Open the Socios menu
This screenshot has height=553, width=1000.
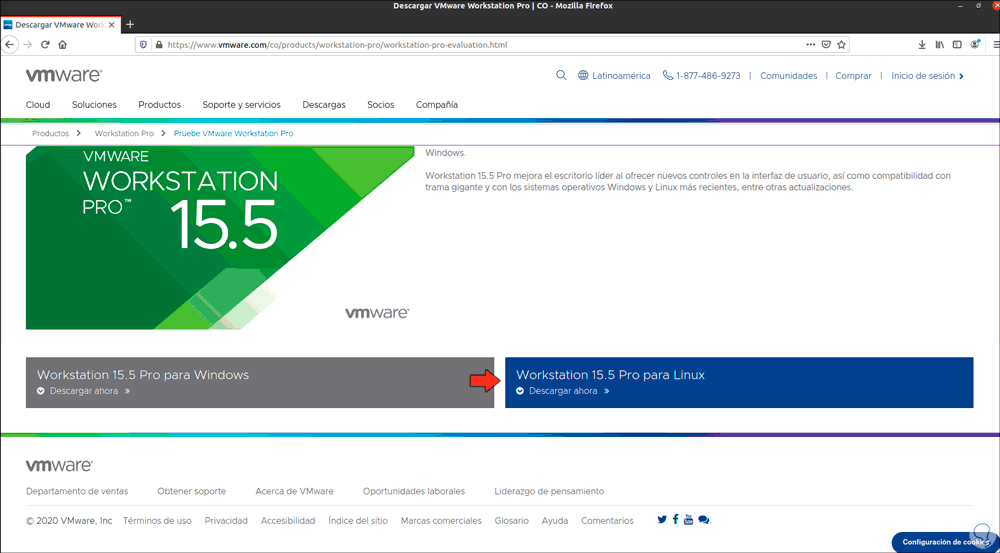[381, 105]
